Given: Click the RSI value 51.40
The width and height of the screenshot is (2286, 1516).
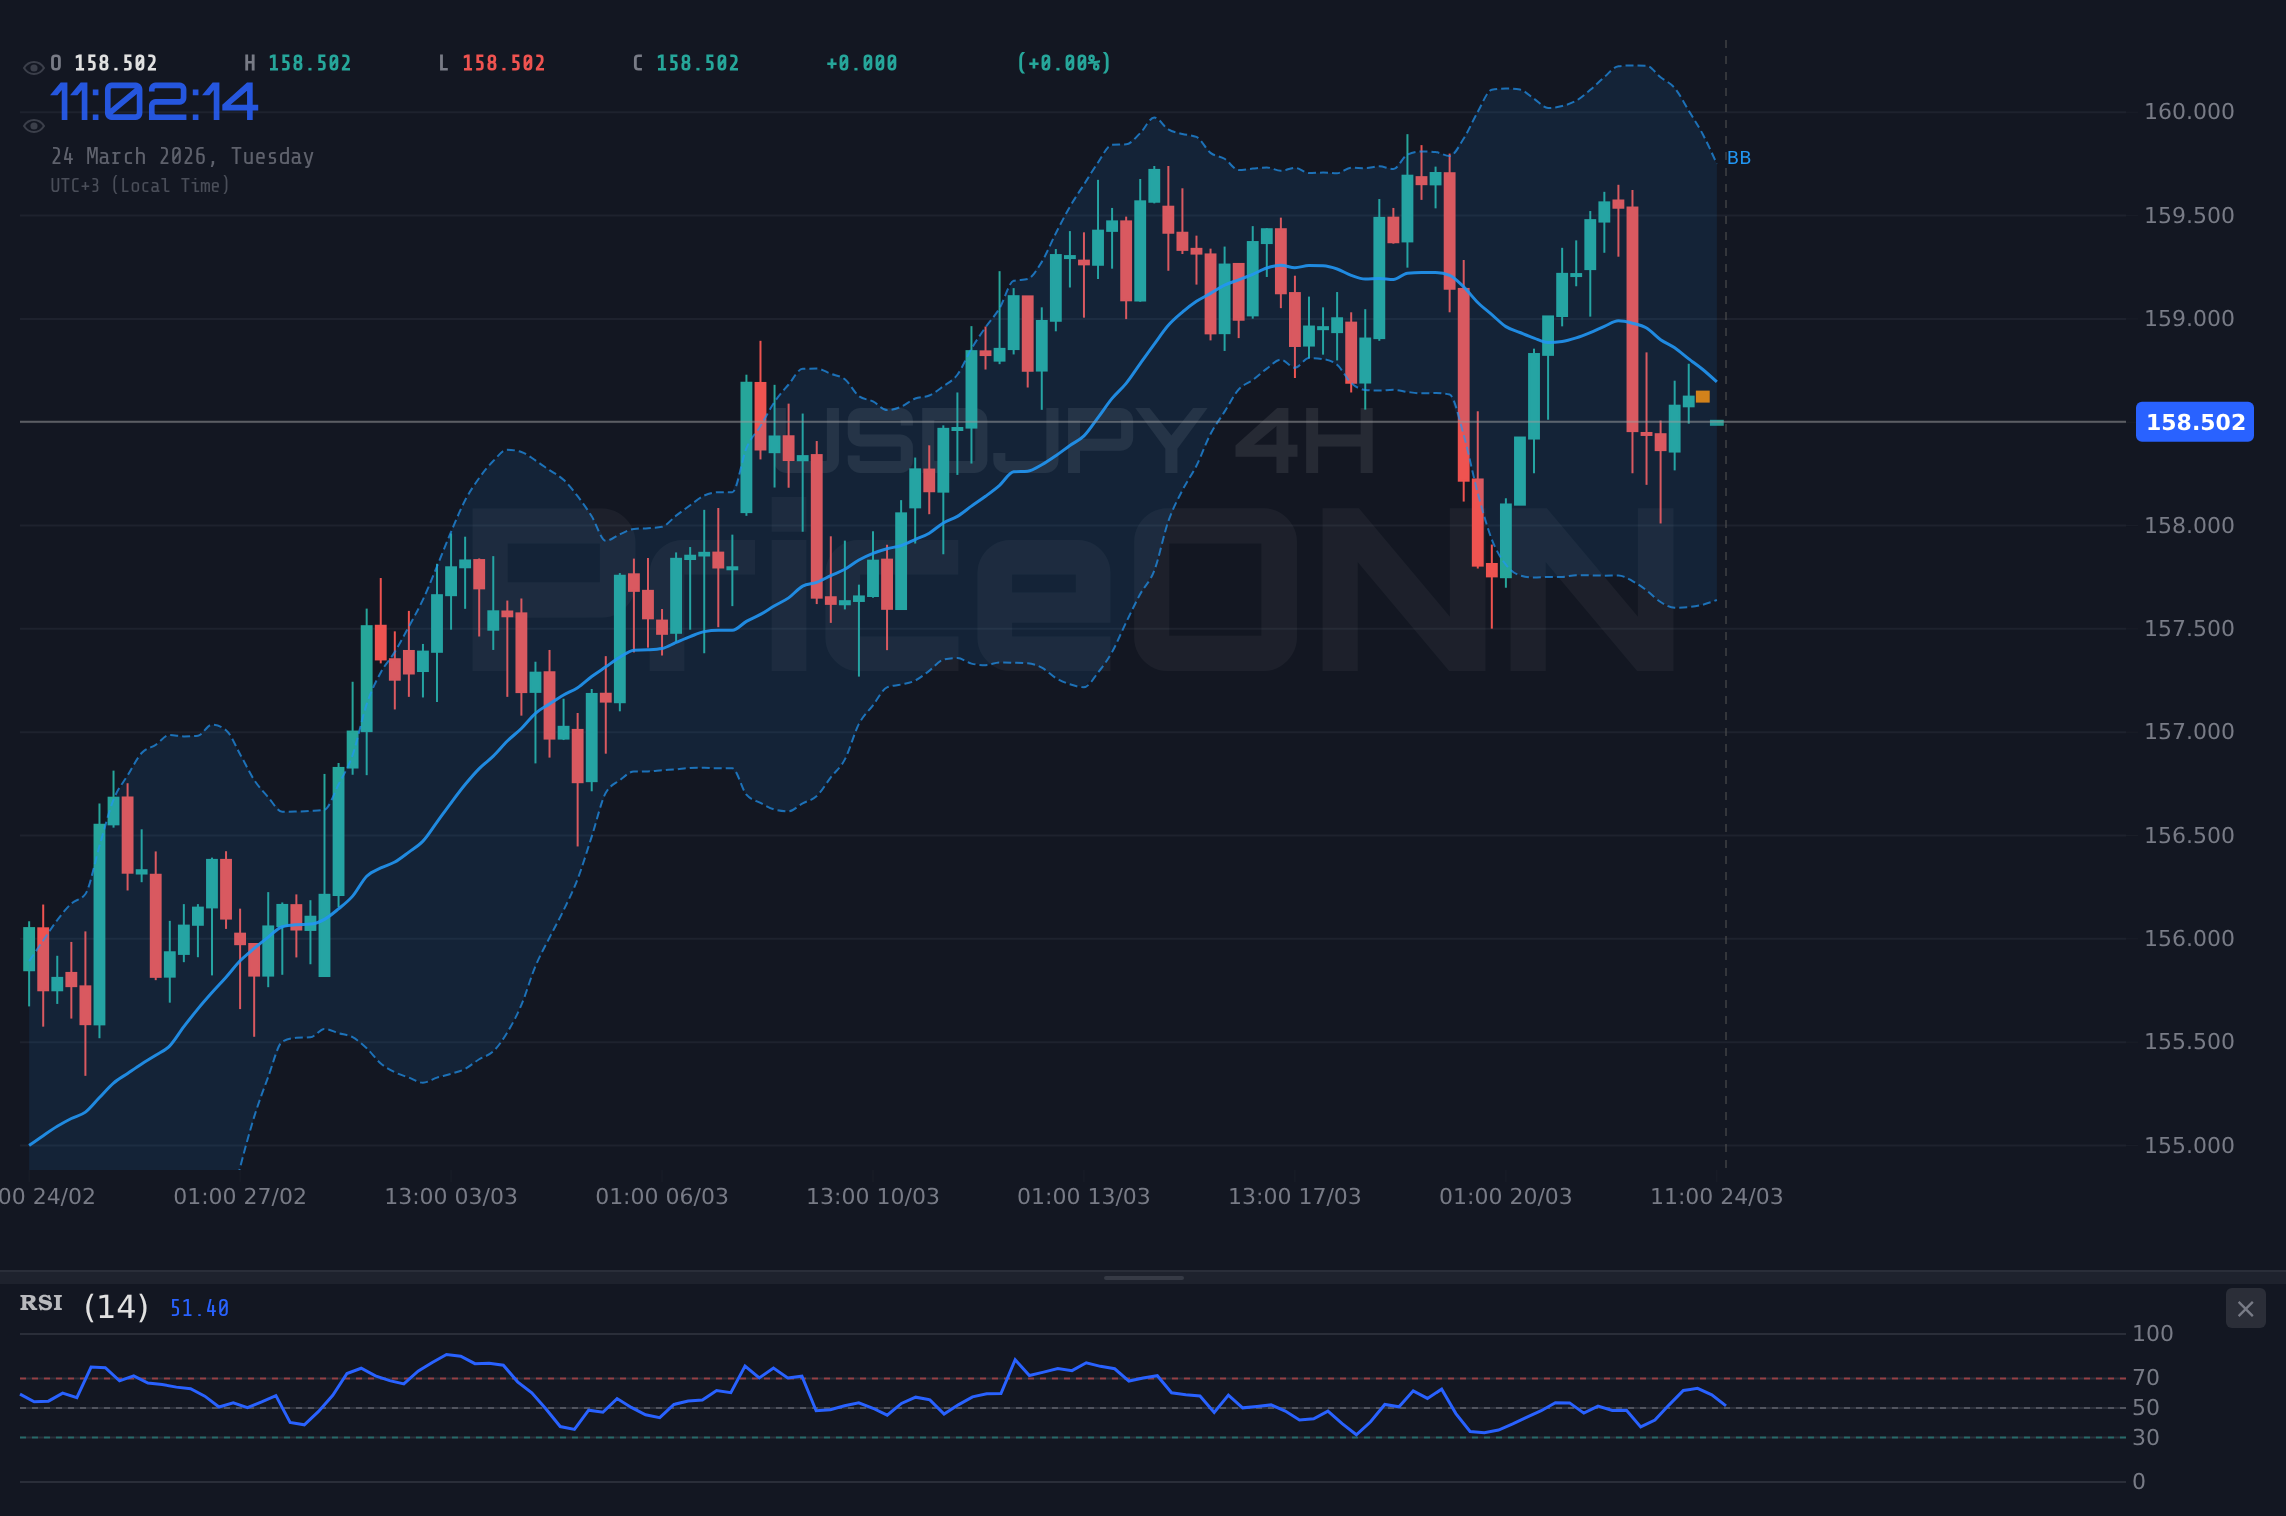Looking at the screenshot, I should point(198,1307).
